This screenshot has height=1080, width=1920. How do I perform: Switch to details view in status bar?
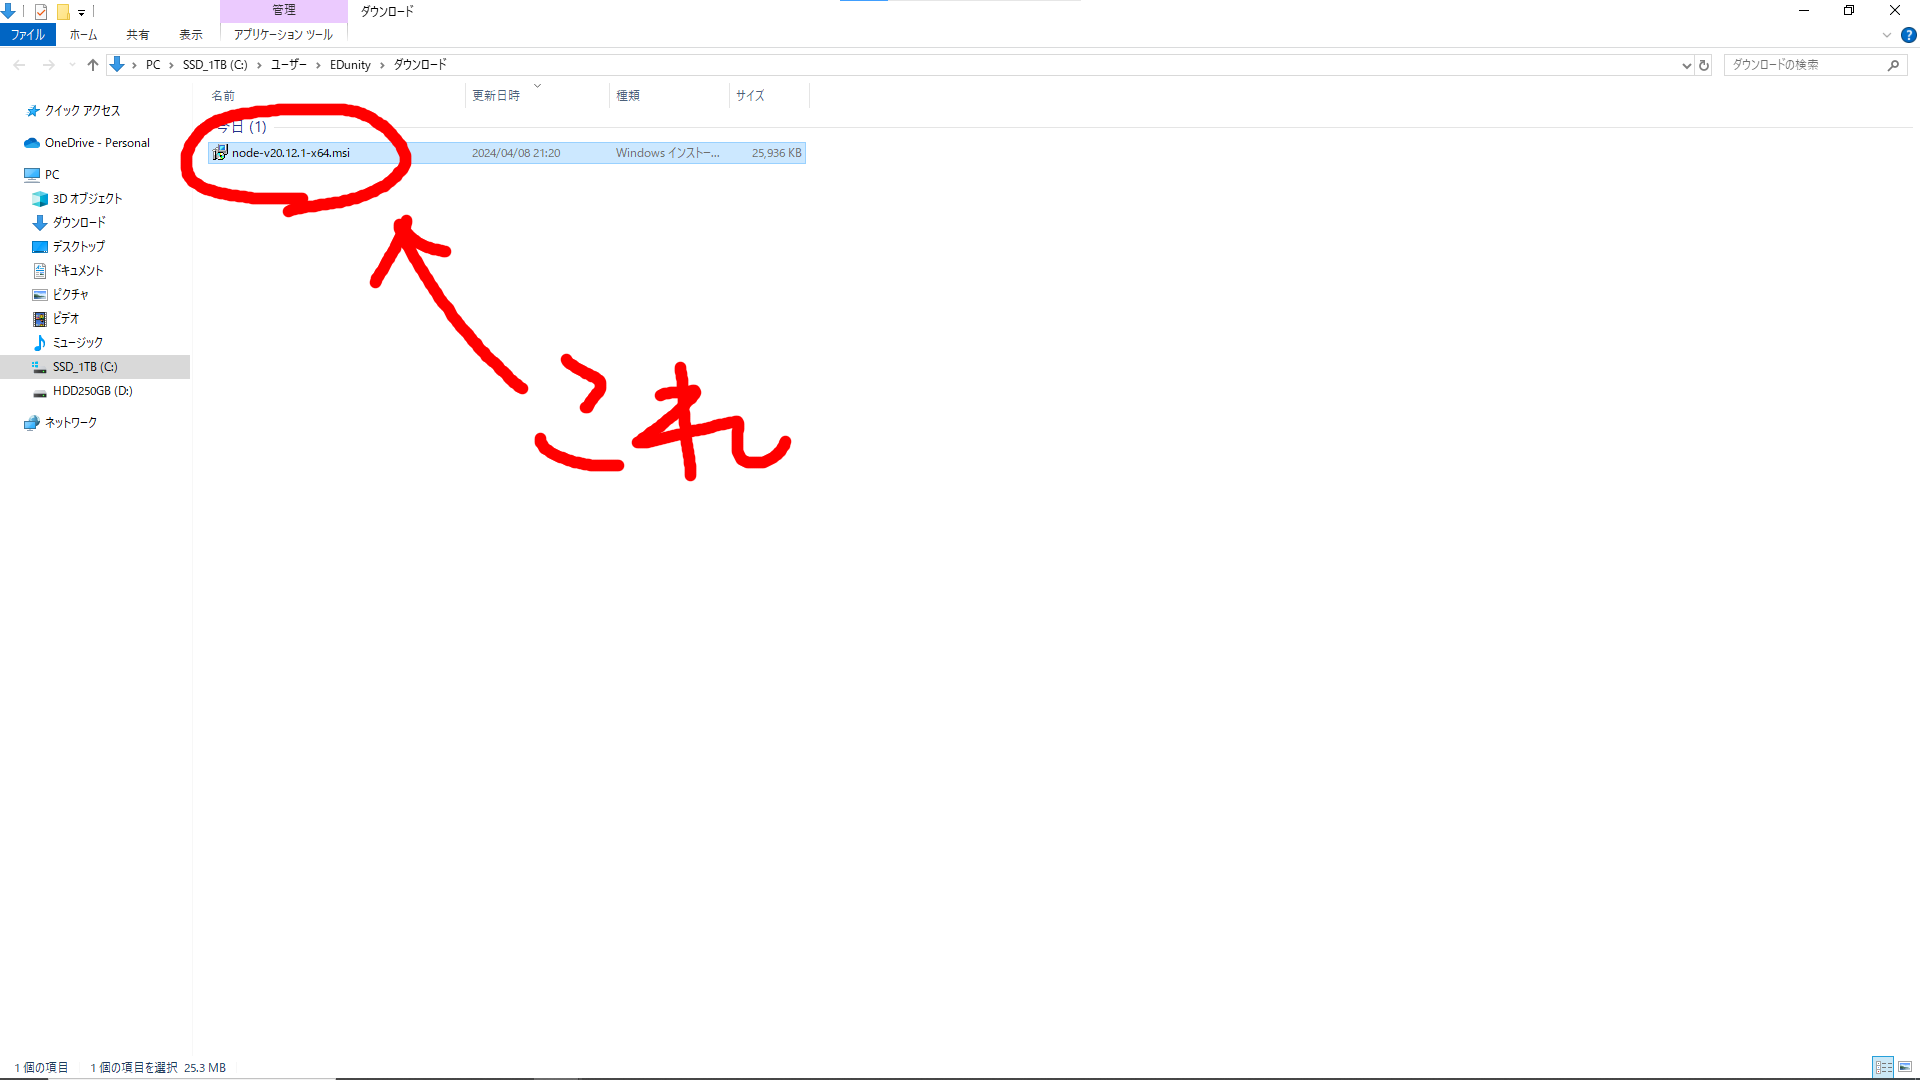coord(1883,1067)
